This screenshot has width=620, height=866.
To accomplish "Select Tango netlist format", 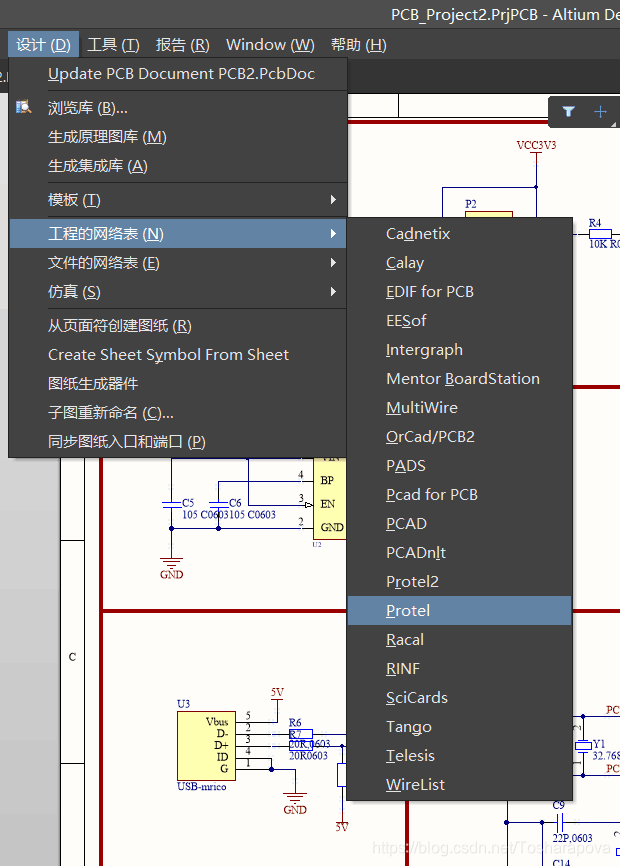I will [459, 727].
